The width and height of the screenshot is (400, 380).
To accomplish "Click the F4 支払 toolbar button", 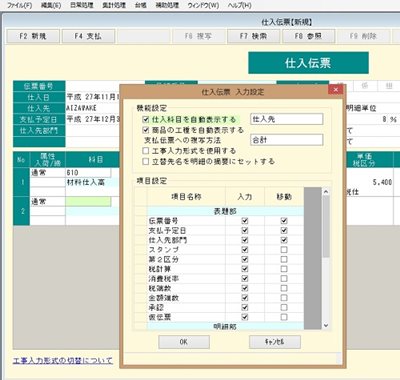I will (x=88, y=36).
